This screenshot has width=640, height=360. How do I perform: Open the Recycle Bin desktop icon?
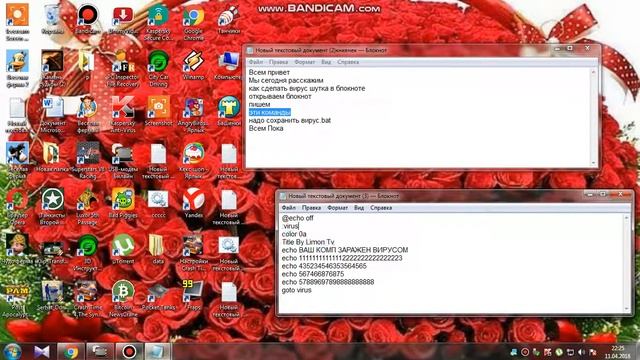52,20
